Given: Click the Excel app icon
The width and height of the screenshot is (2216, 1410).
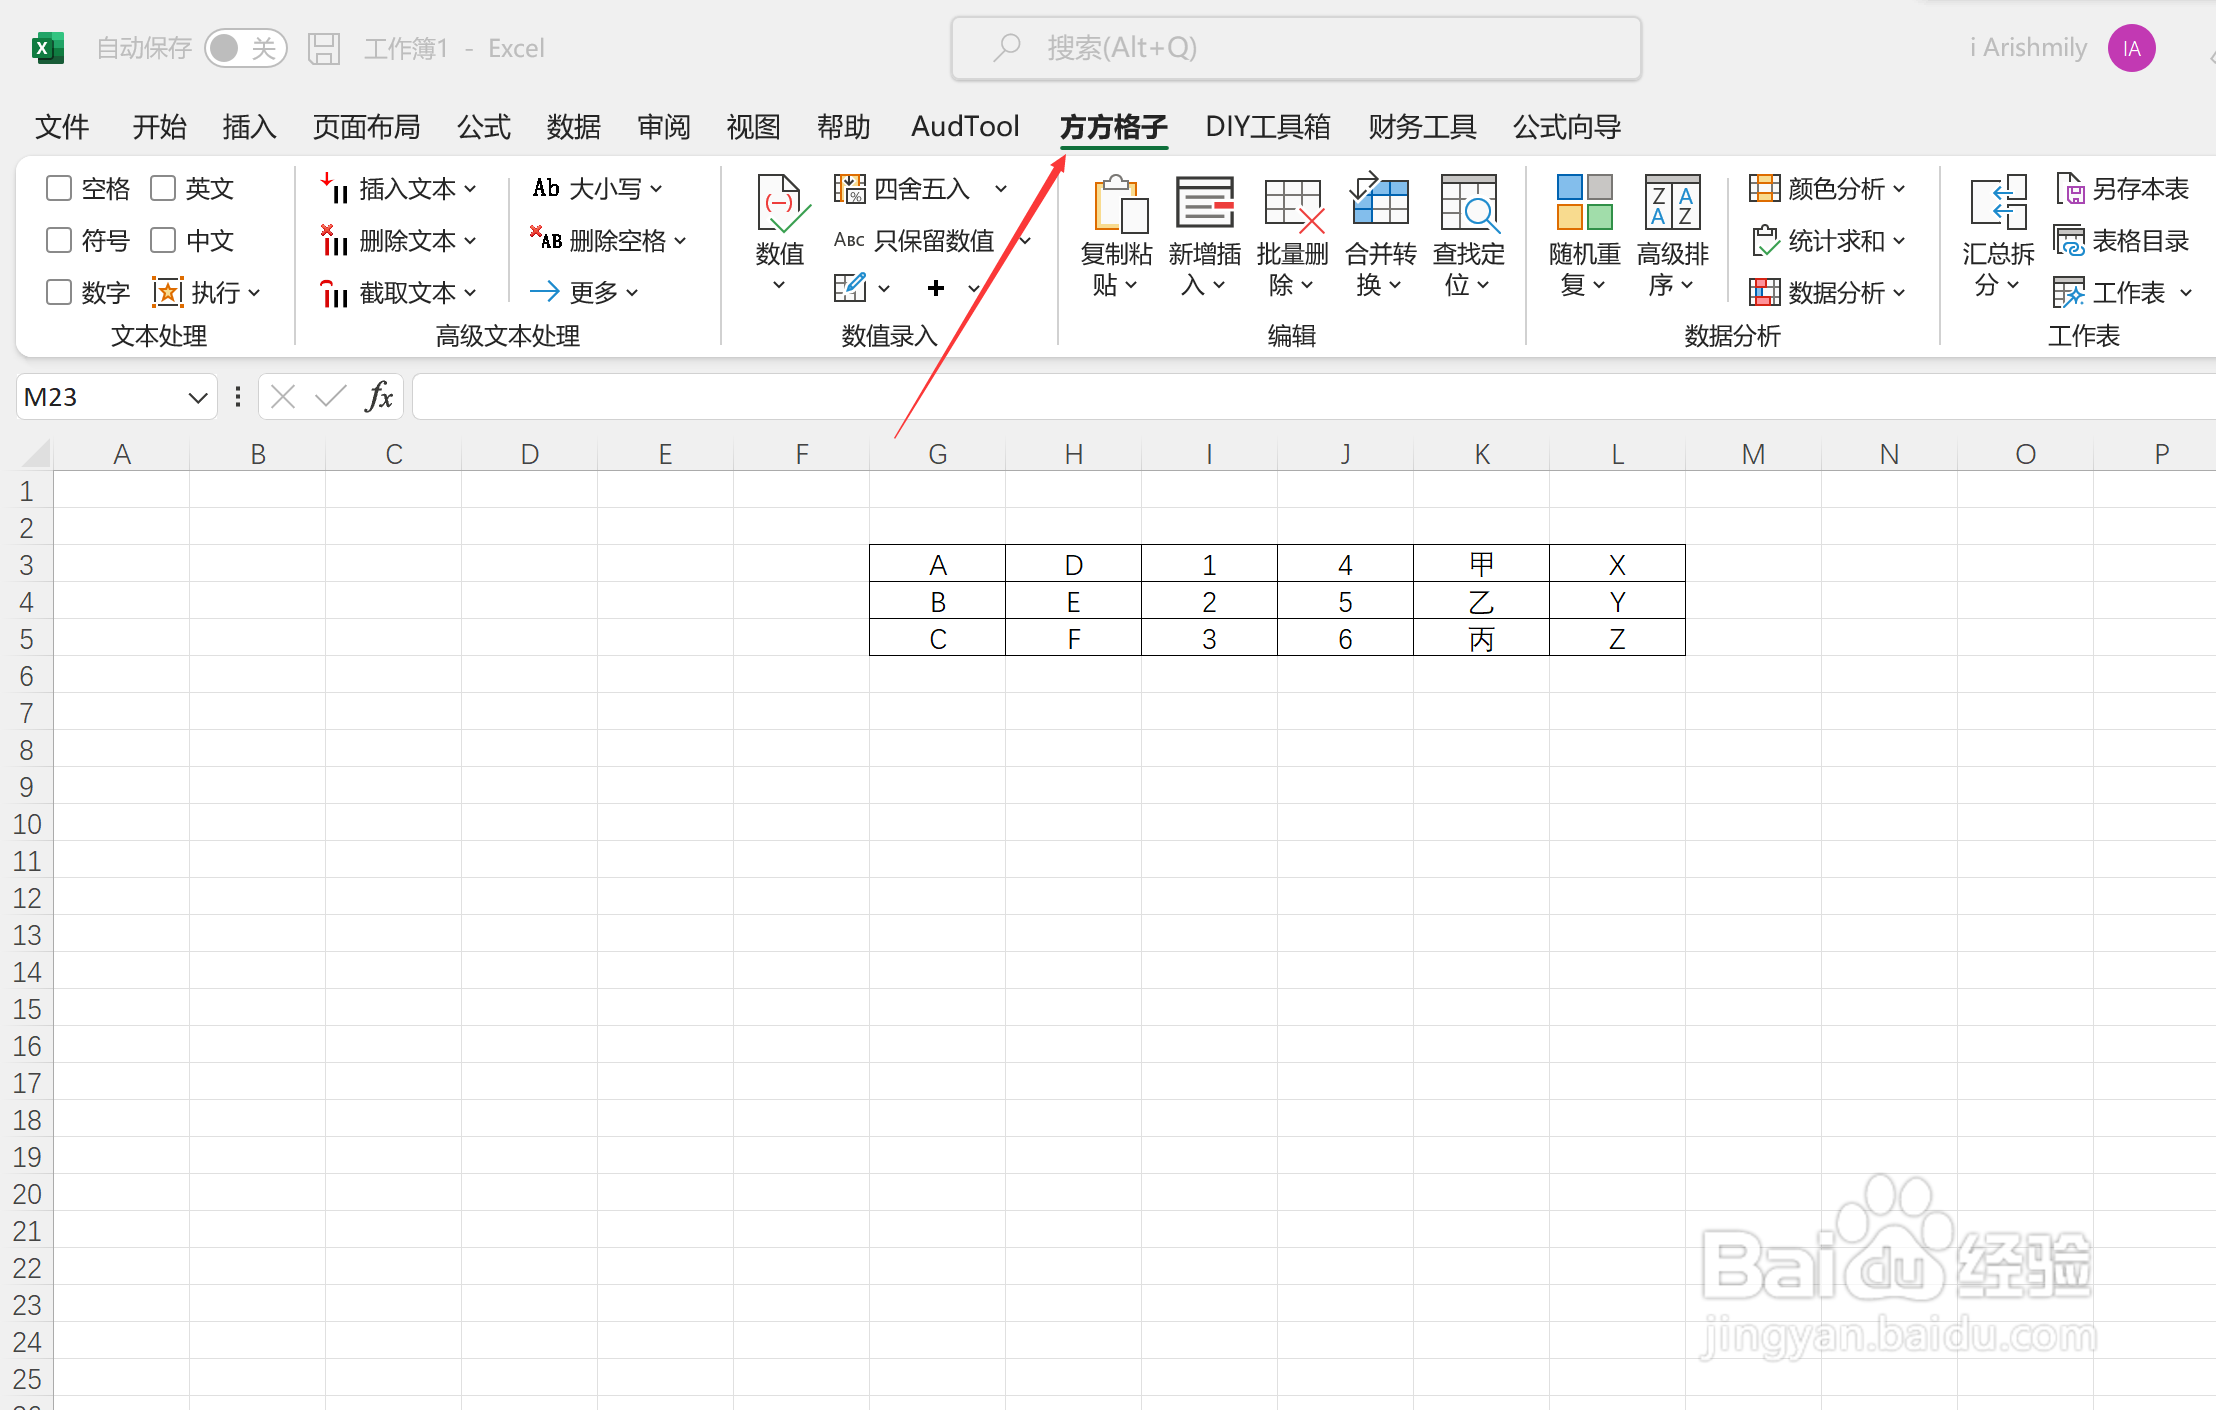Looking at the screenshot, I should [x=48, y=48].
